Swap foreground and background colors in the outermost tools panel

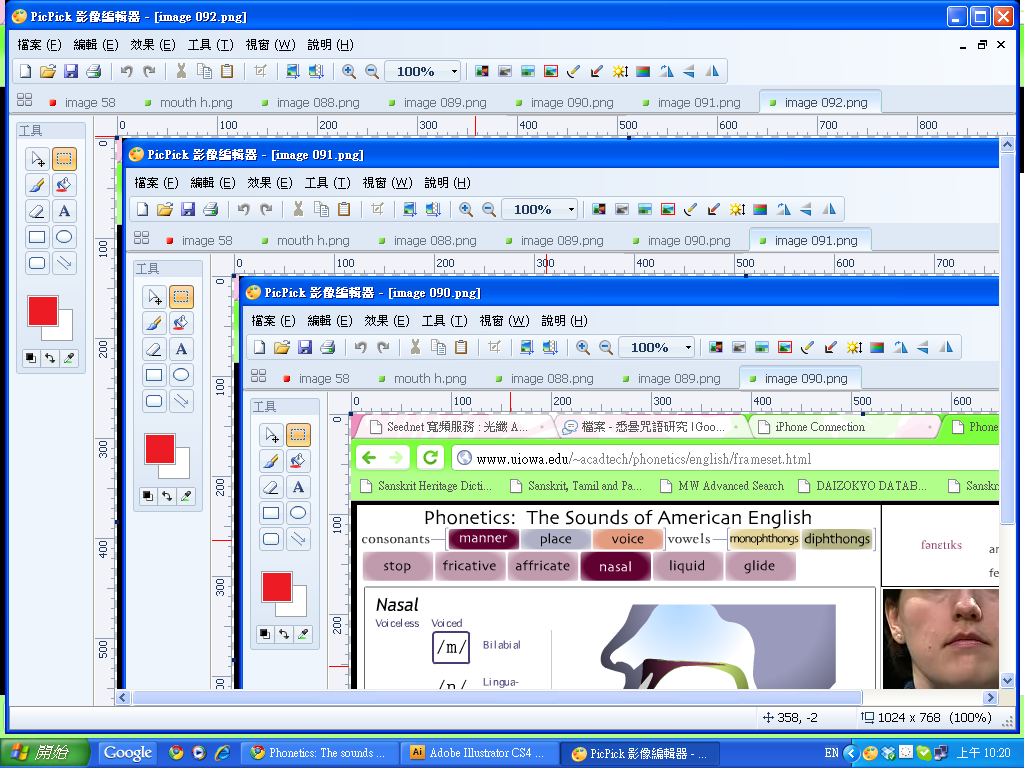click(x=49, y=357)
